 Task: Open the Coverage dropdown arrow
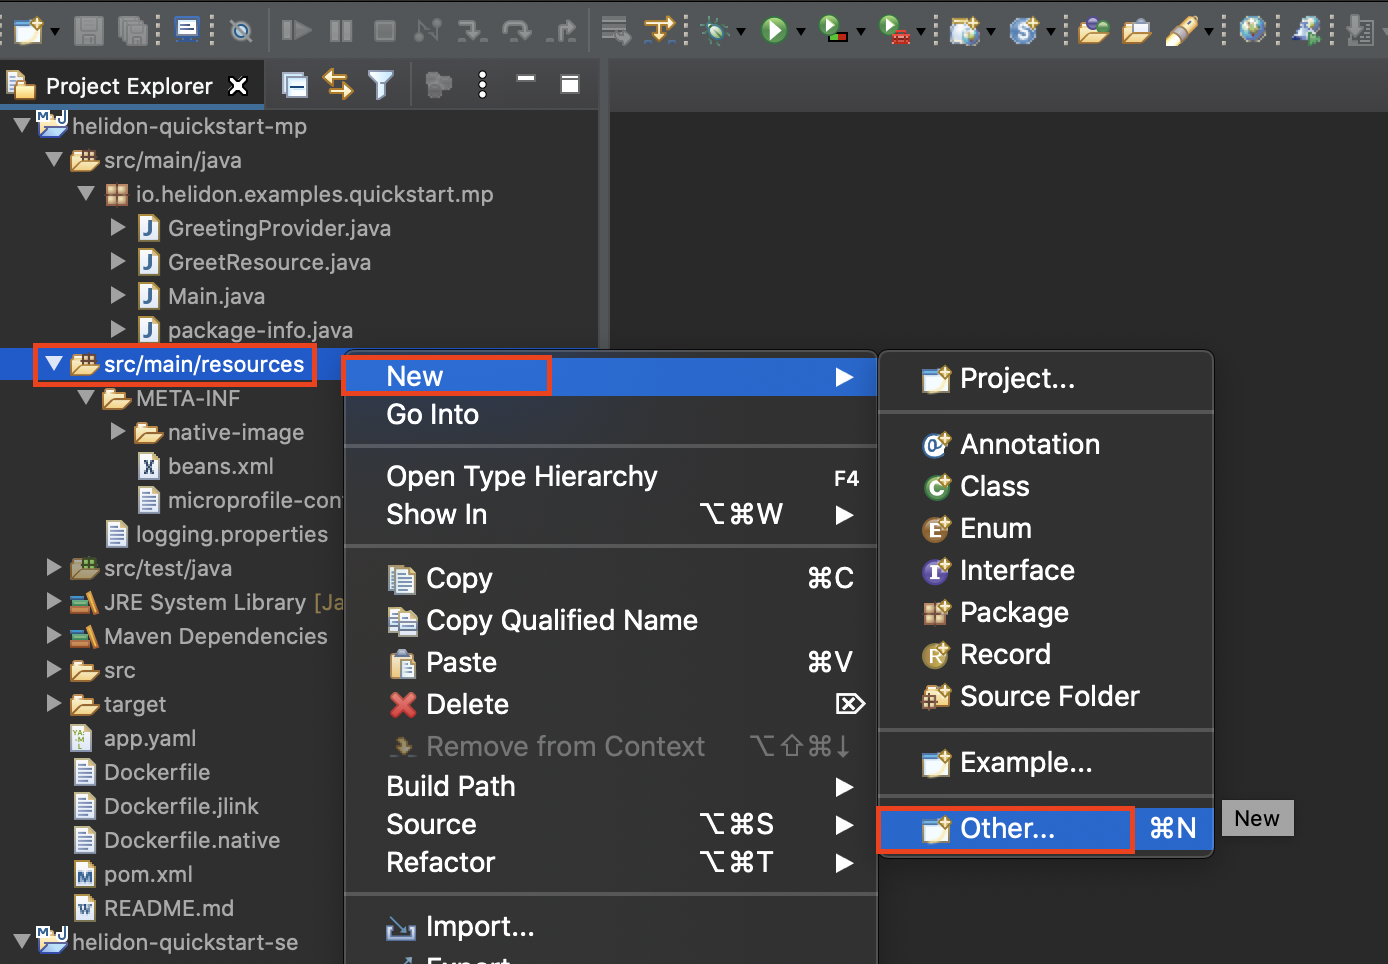click(x=860, y=32)
